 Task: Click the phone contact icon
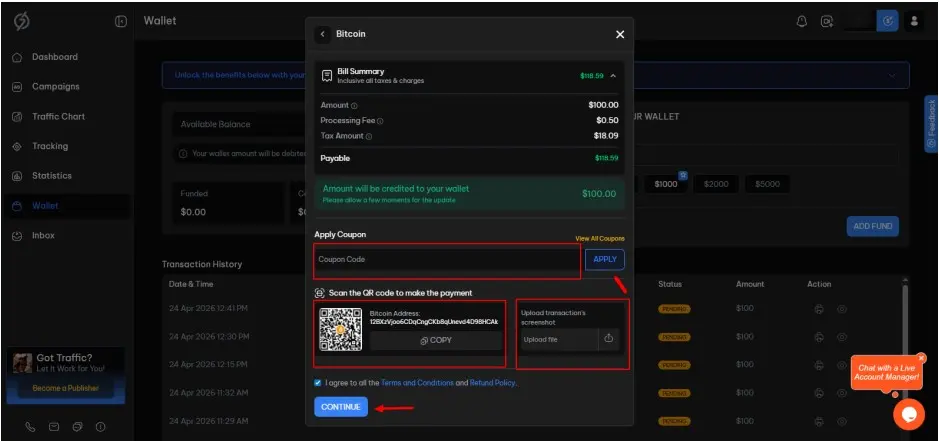point(31,427)
